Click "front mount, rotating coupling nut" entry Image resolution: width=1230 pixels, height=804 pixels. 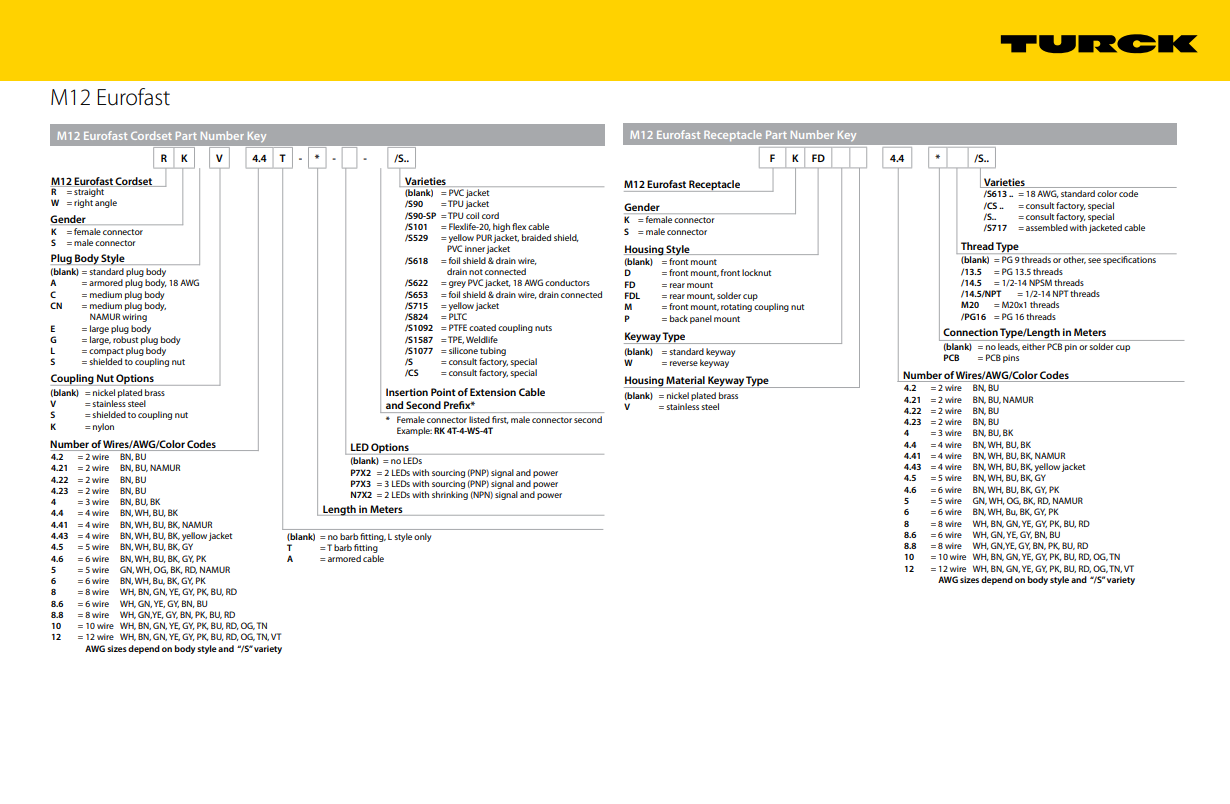point(714,307)
